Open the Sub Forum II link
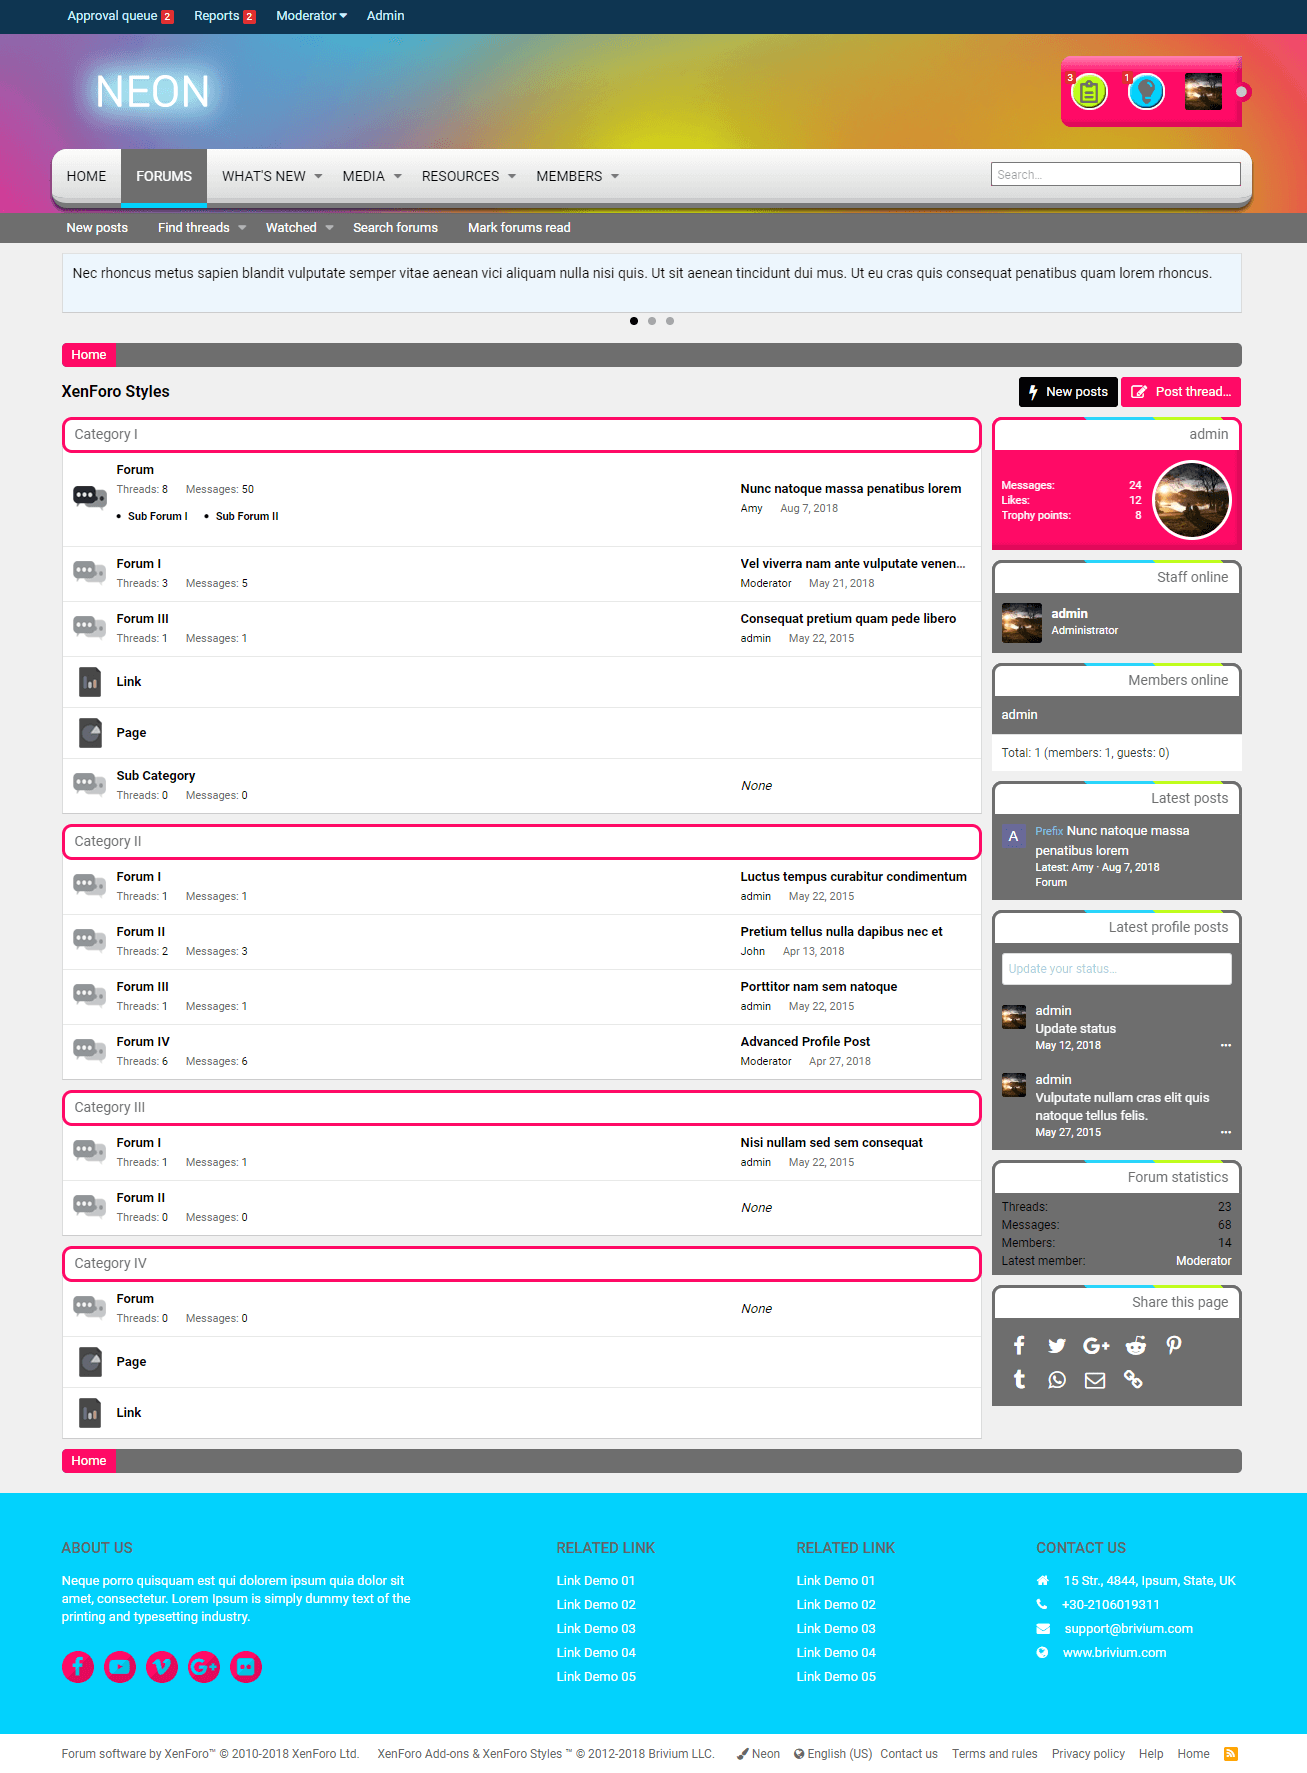 (x=247, y=517)
